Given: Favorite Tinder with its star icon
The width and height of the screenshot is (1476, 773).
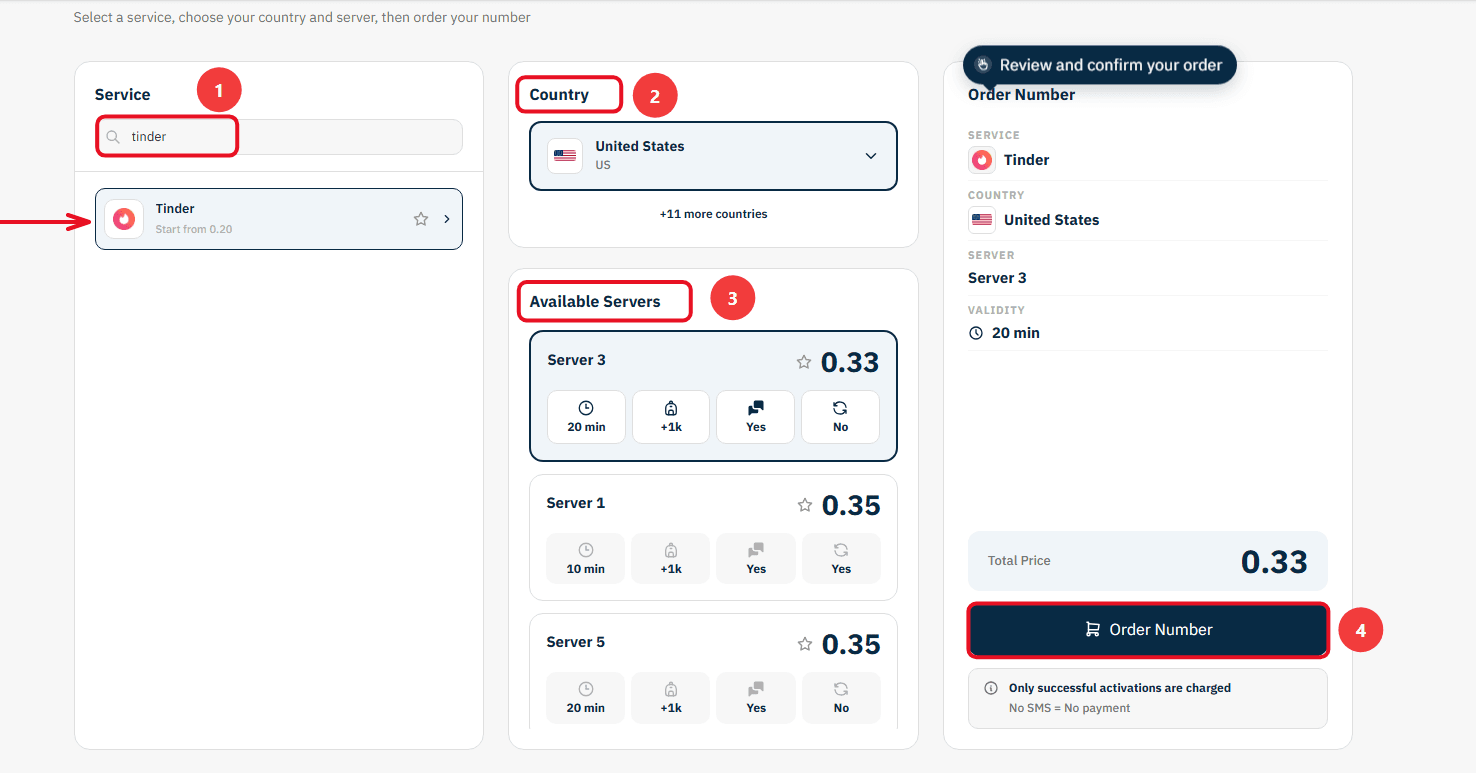Looking at the screenshot, I should pyautogui.click(x=421, y=219).
